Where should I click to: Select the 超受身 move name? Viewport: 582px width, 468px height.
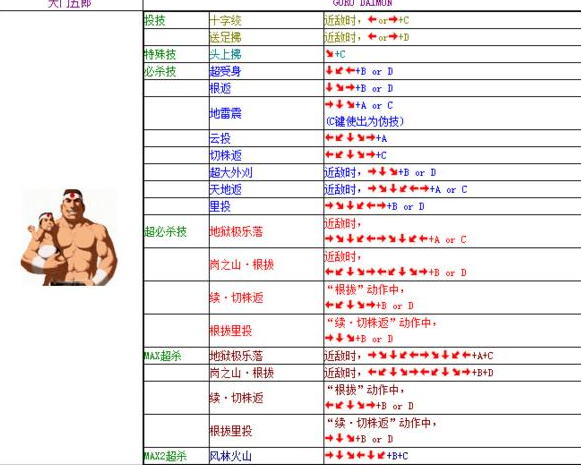point(225,71)
